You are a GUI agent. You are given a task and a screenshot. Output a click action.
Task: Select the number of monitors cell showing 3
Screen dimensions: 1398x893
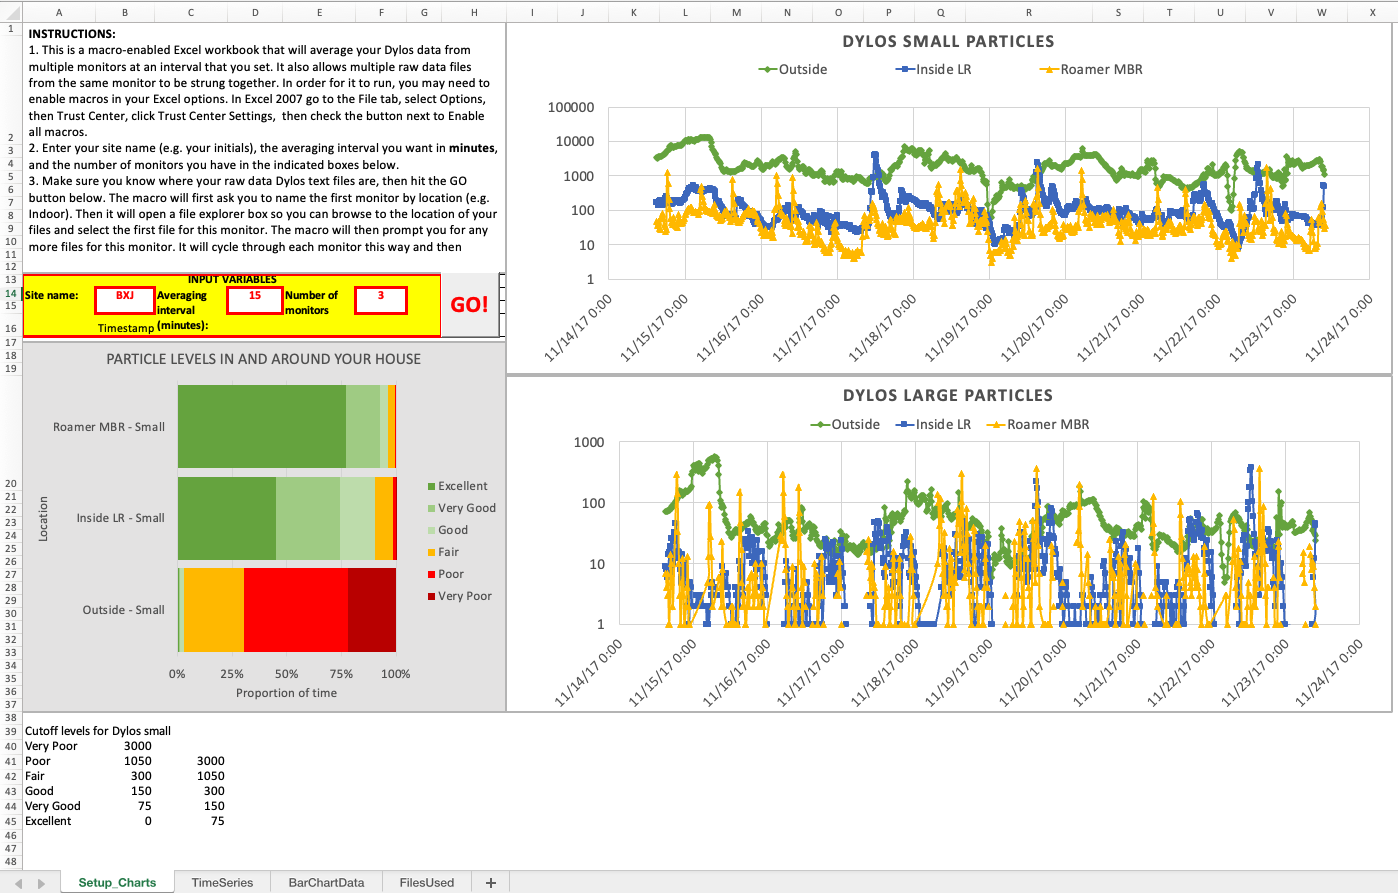point(381,299)
